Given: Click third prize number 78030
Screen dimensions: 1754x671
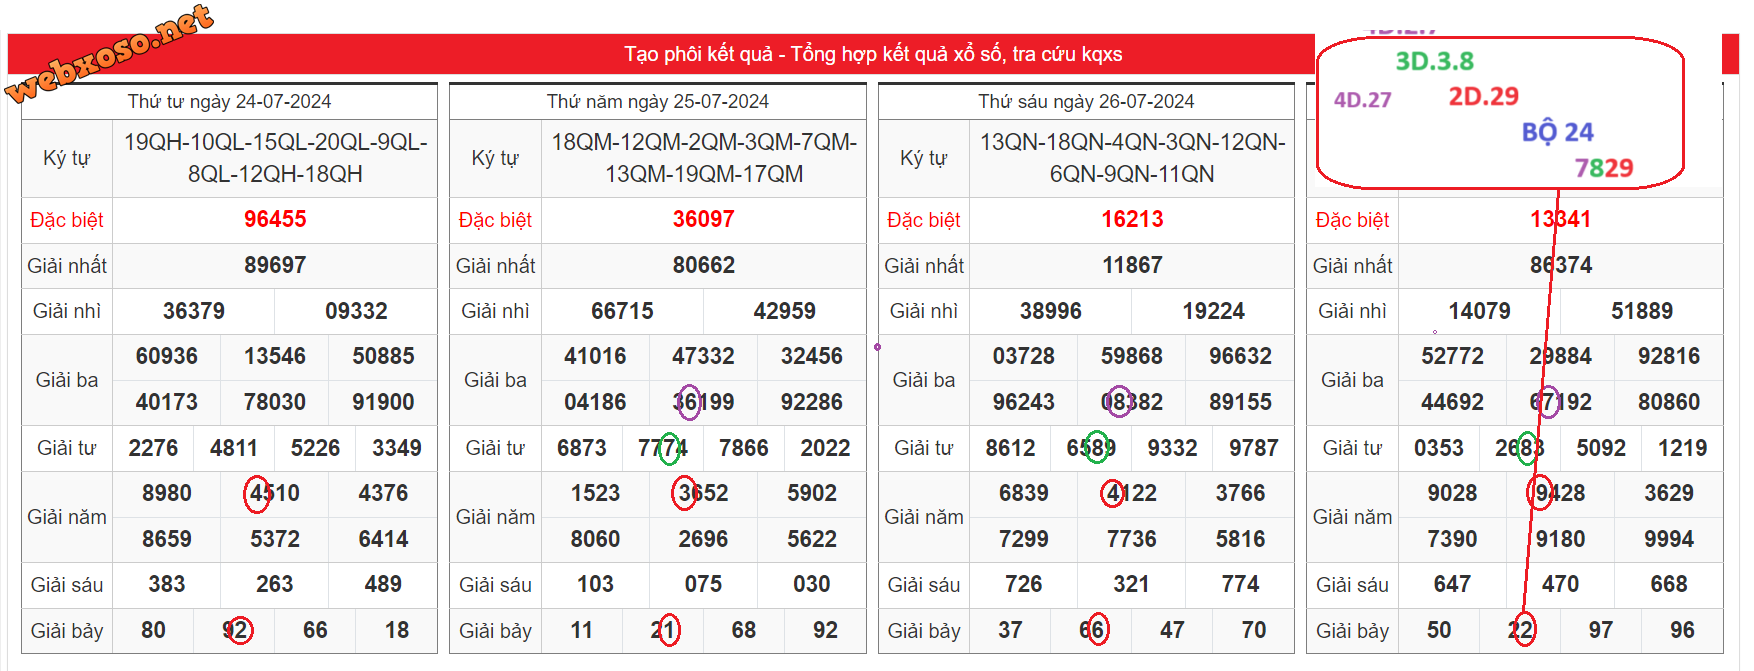Looking at the screenshot, I should click(275, 402).
